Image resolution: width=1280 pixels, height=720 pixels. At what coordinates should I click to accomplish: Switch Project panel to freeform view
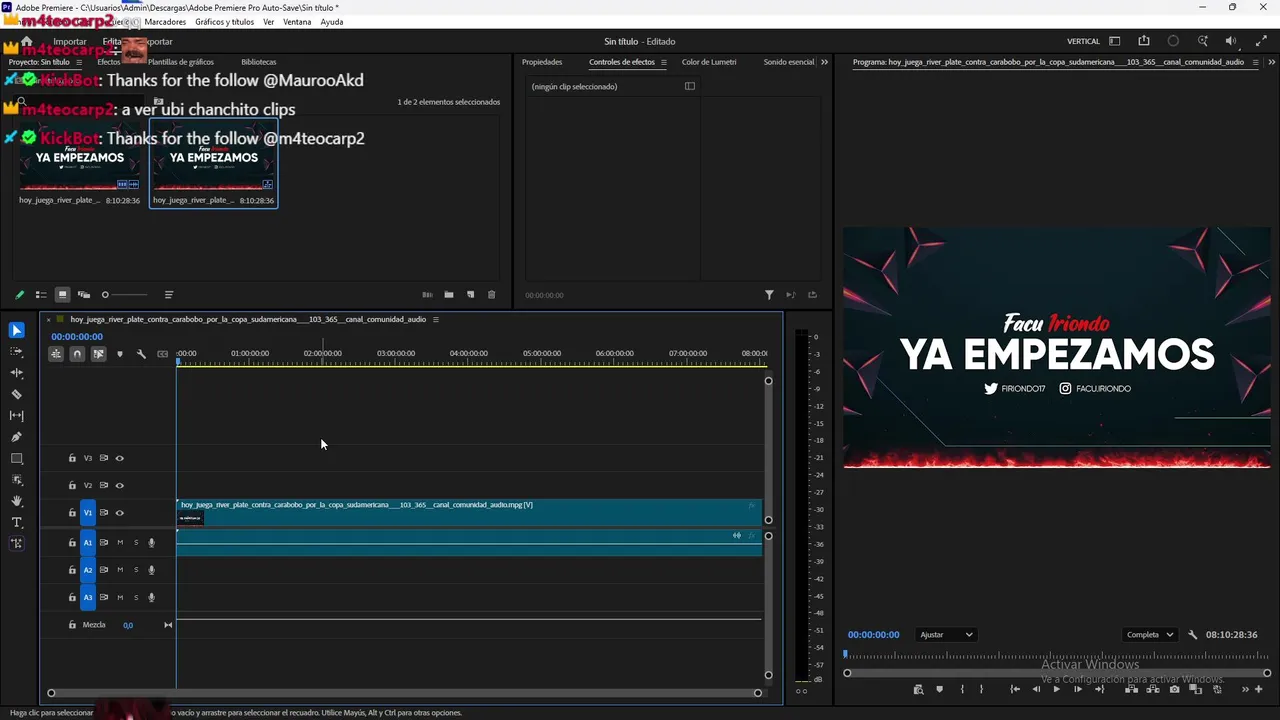84,295
